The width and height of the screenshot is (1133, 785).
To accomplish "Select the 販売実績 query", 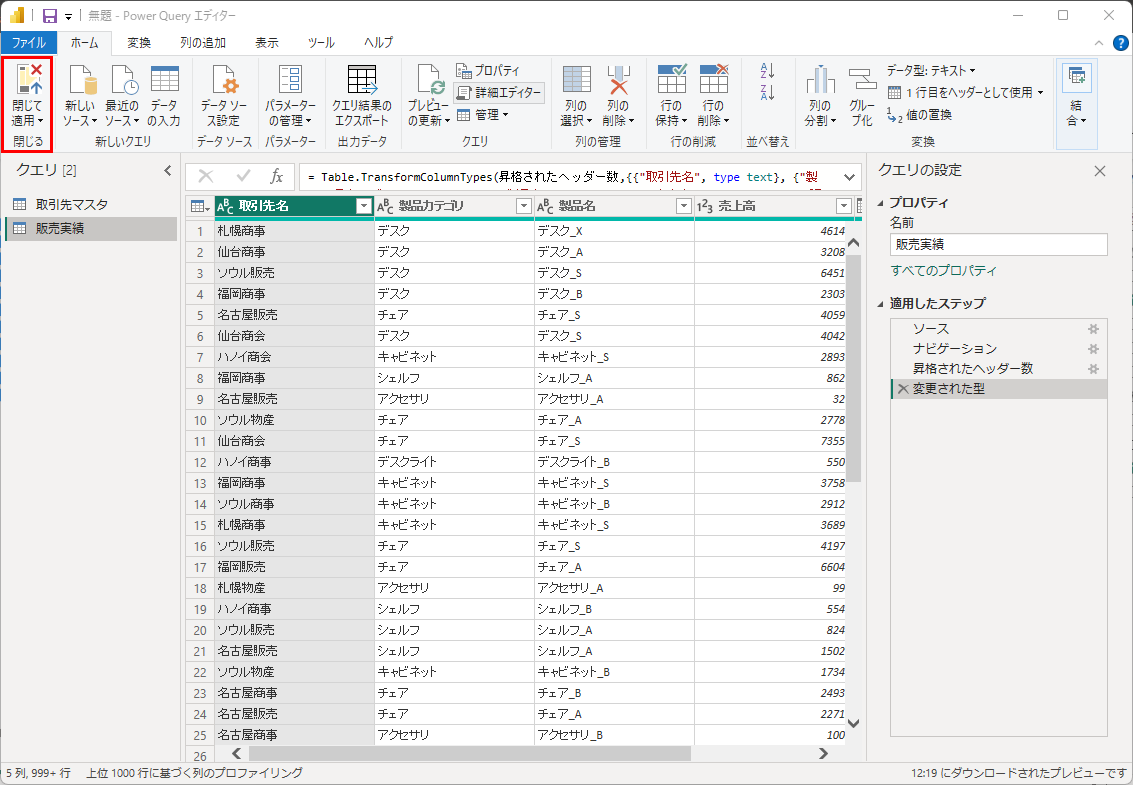I will coord(91,228).
